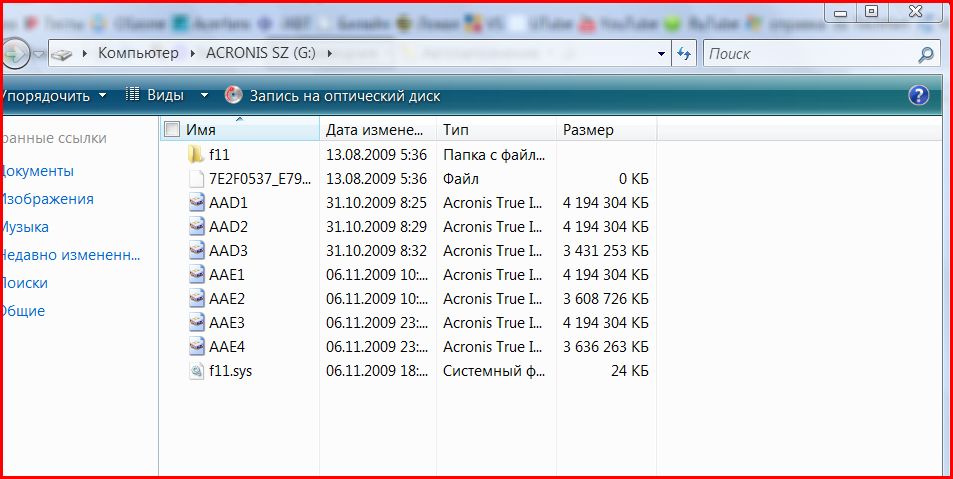Click date 31.10.2009 8:29
This screenshot has width=953, height=479.
pos(376,227)
